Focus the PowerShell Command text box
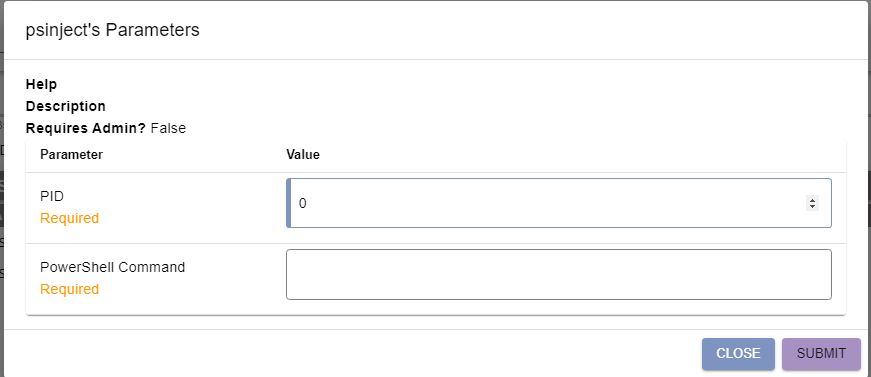This screenshot has height=377, width=871. pos(559,274)
